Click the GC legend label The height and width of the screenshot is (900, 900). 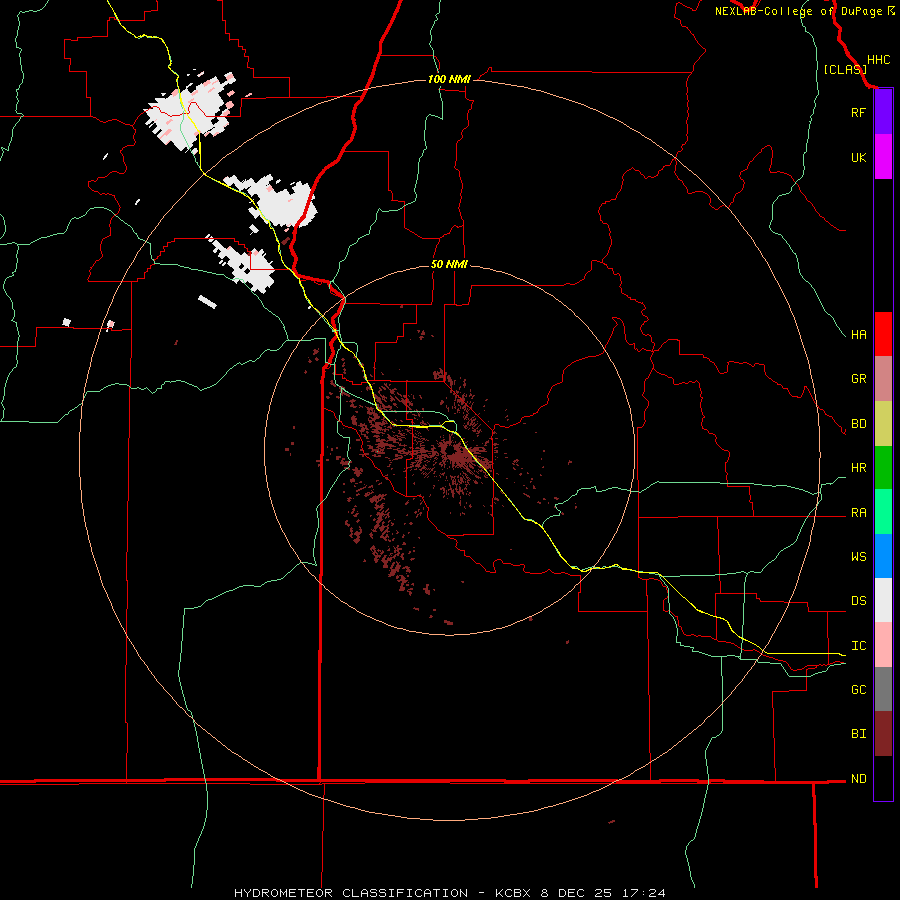(858, 689)
